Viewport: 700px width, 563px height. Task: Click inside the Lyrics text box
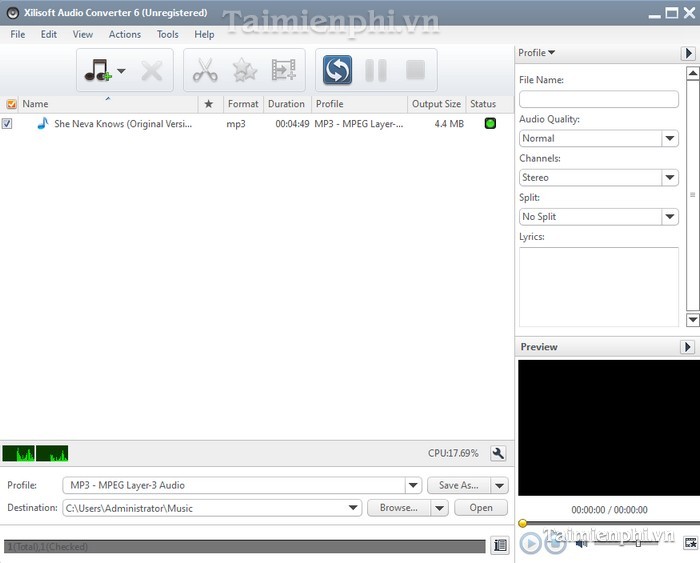click(x=599, y=287)
